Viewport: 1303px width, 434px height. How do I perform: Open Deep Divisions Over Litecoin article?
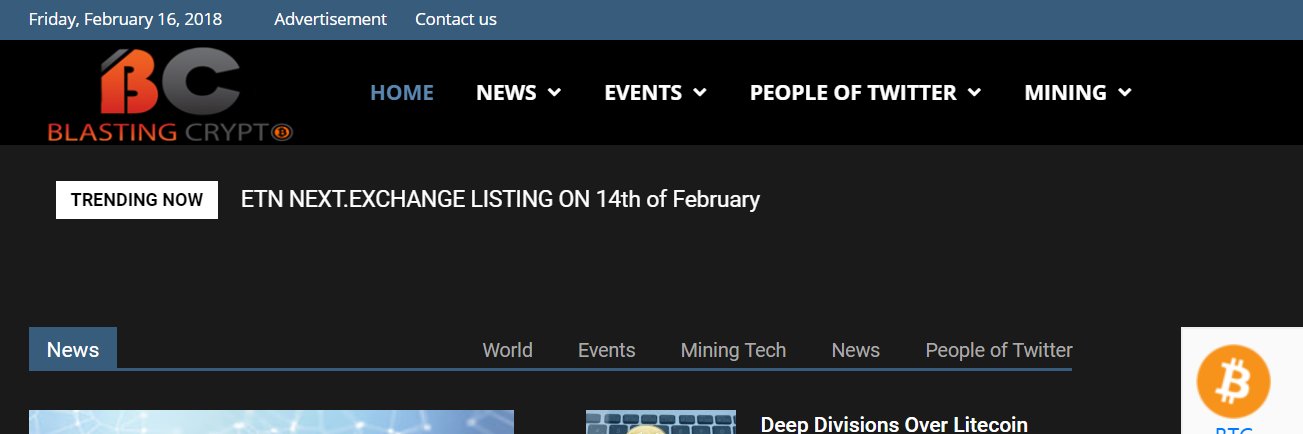pos(894,424)
